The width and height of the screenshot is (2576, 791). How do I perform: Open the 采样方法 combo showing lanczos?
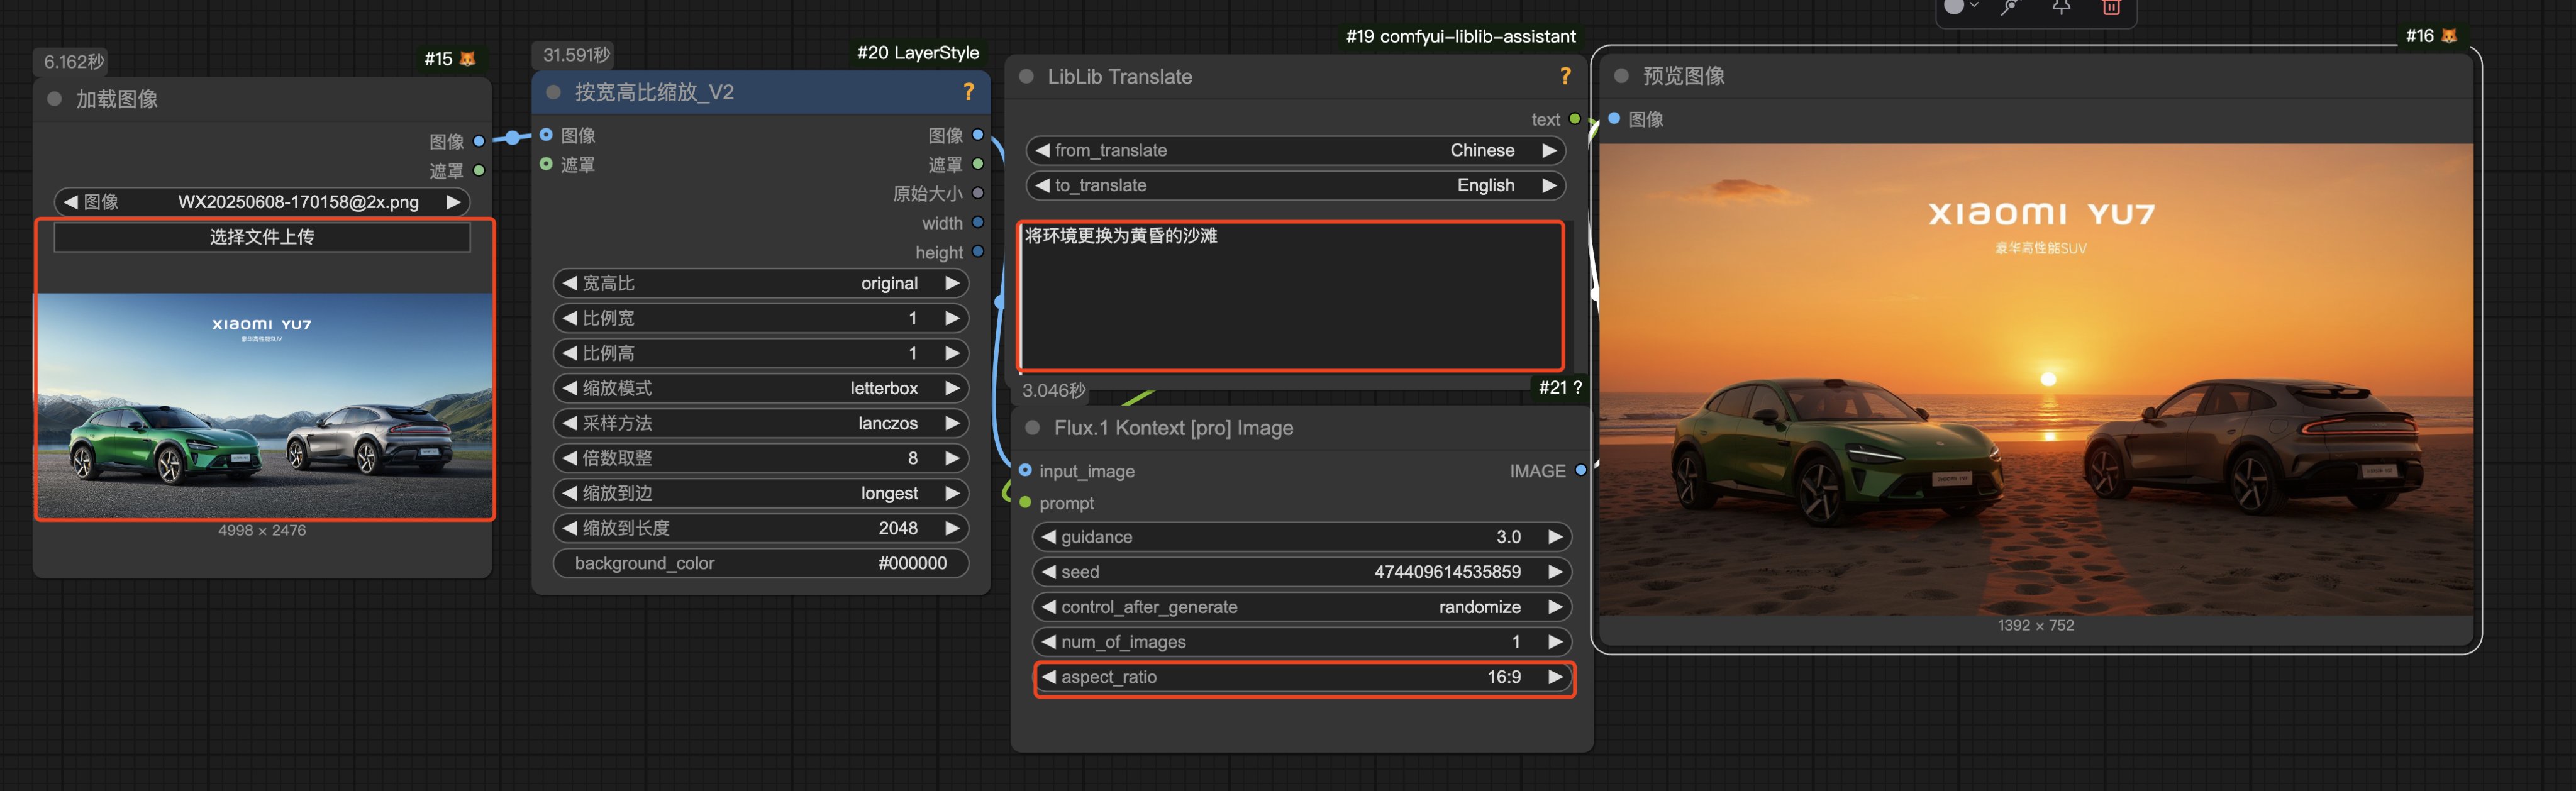761,423
